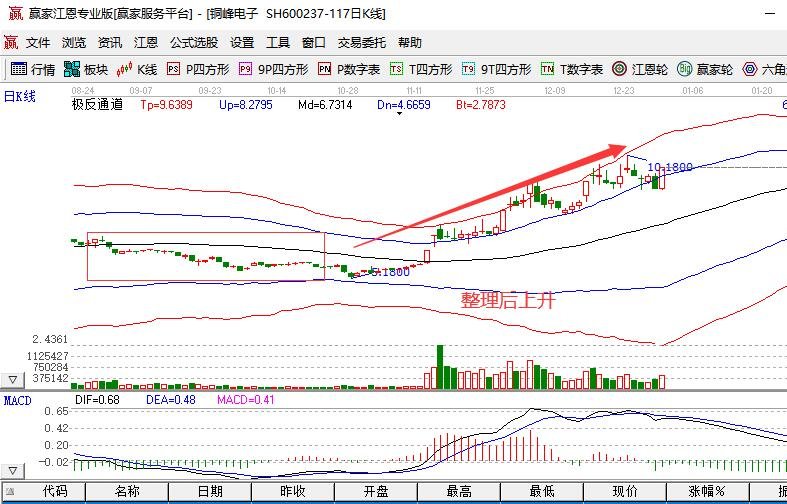Sort by 昨收 column header
This screenshot has height=504, width=787.
[x=293, y=491]
